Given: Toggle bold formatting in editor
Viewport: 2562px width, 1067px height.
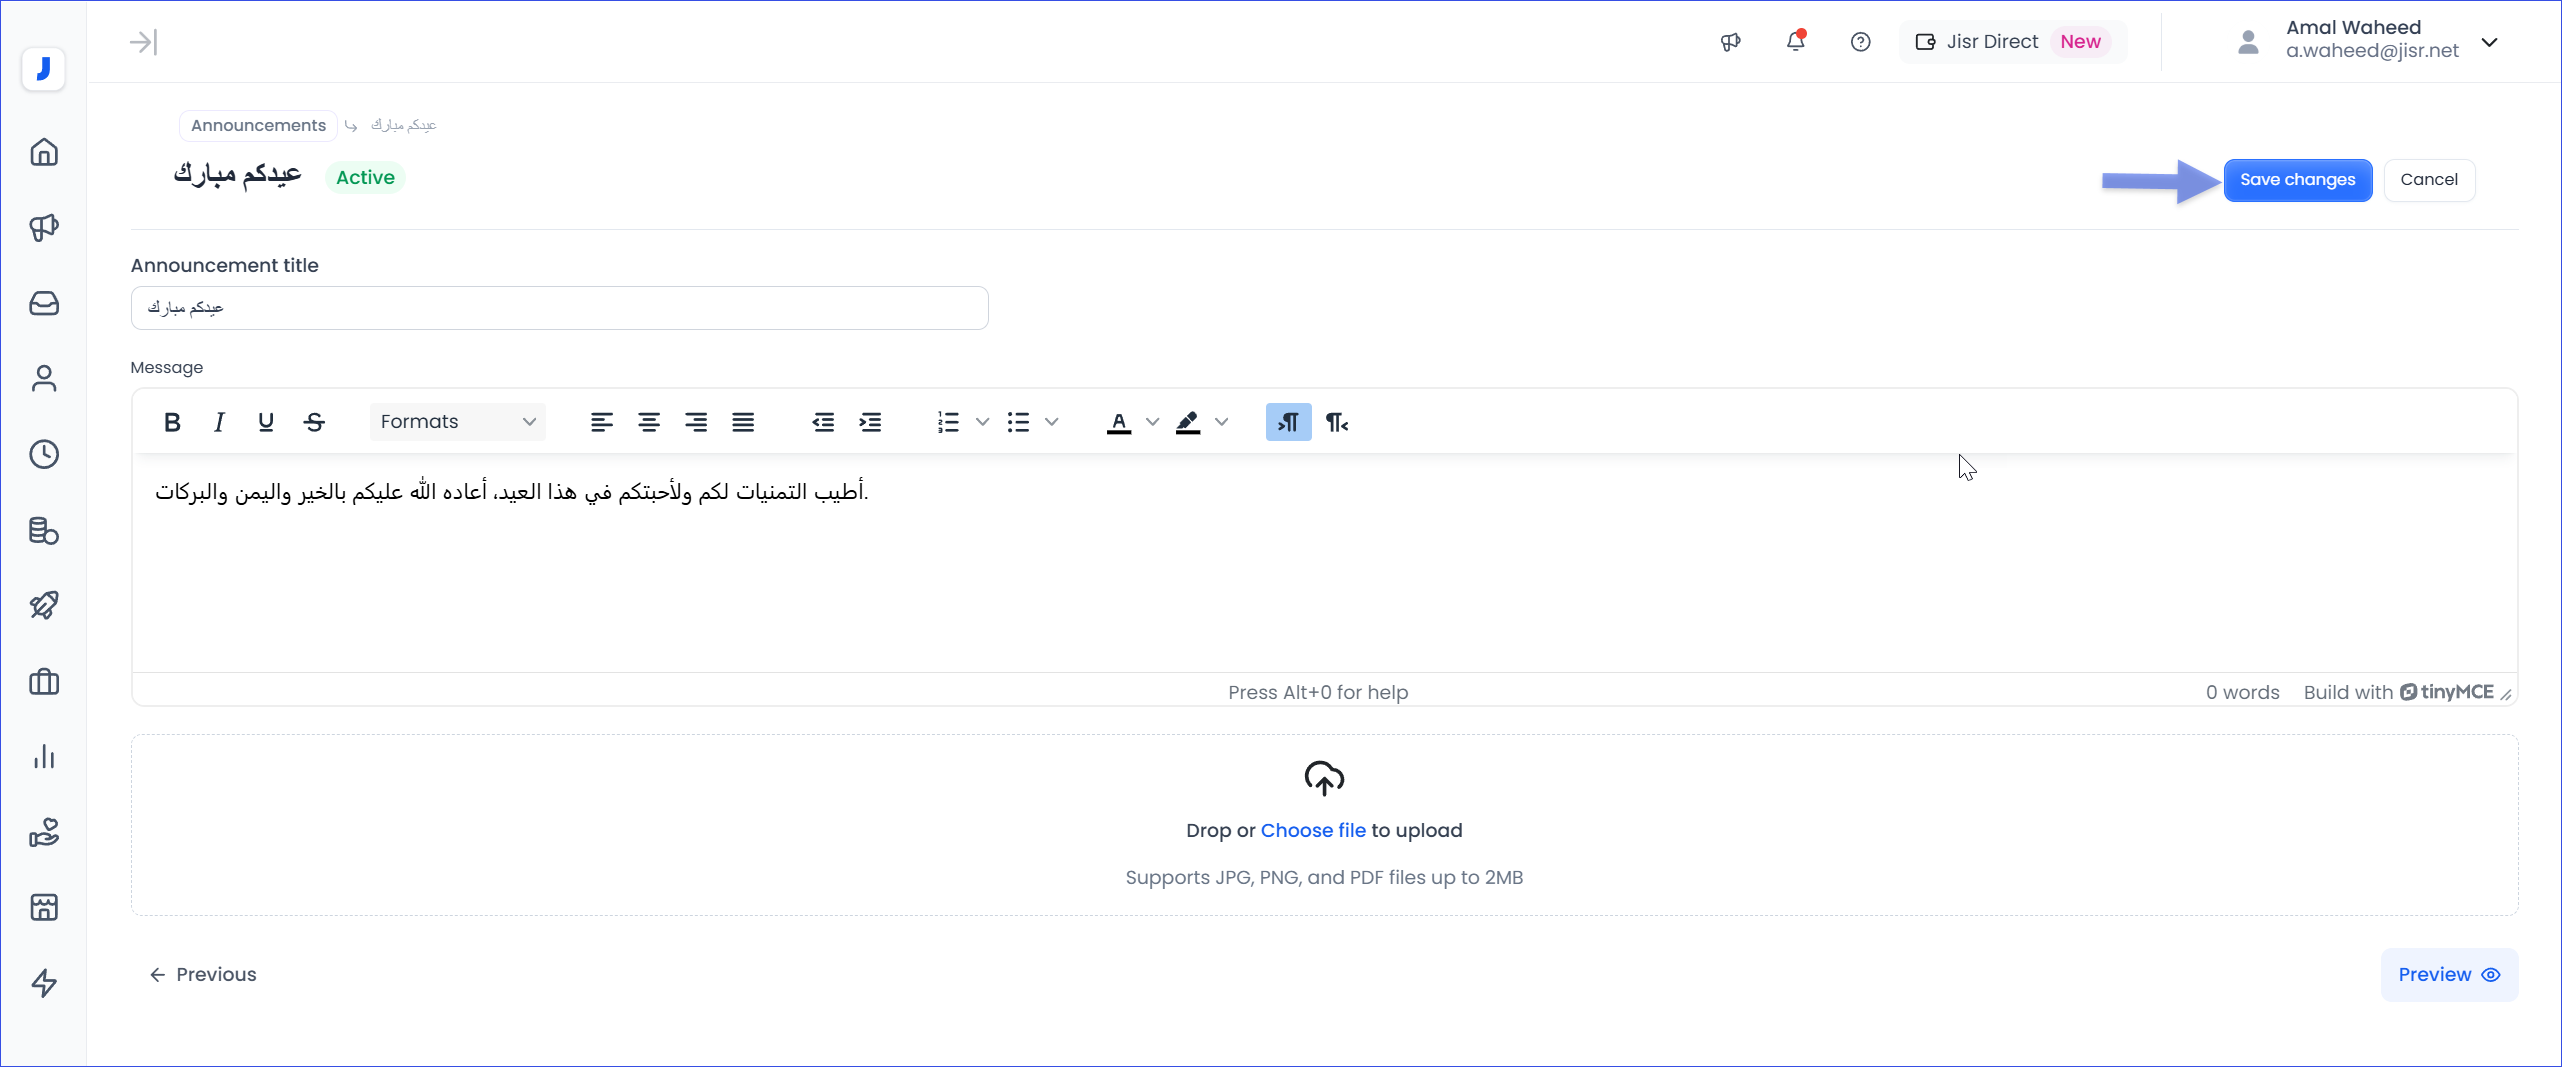Looking at the screenshot, I should (x=172, y=422).
